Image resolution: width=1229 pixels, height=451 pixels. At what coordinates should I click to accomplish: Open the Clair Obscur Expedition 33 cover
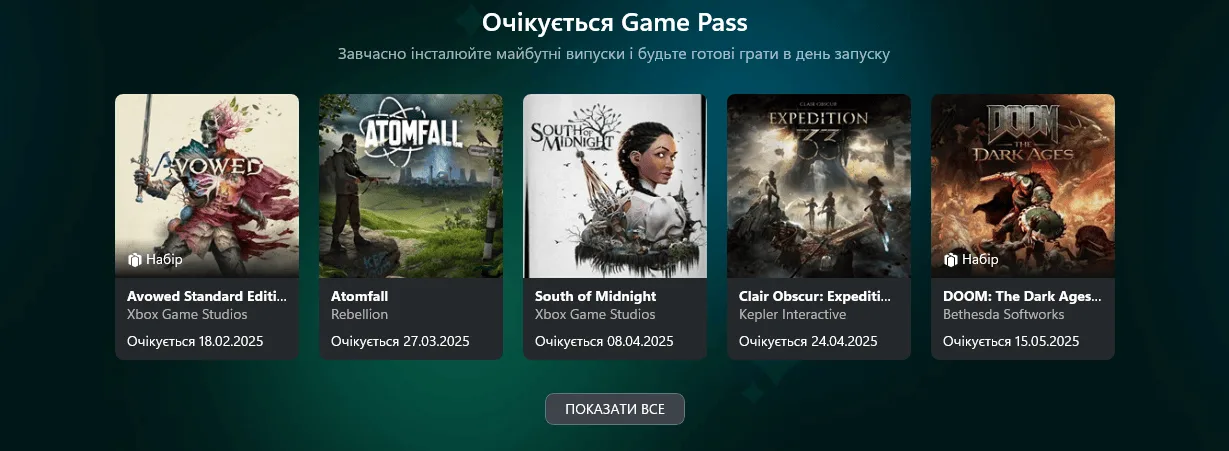(819, 186)
